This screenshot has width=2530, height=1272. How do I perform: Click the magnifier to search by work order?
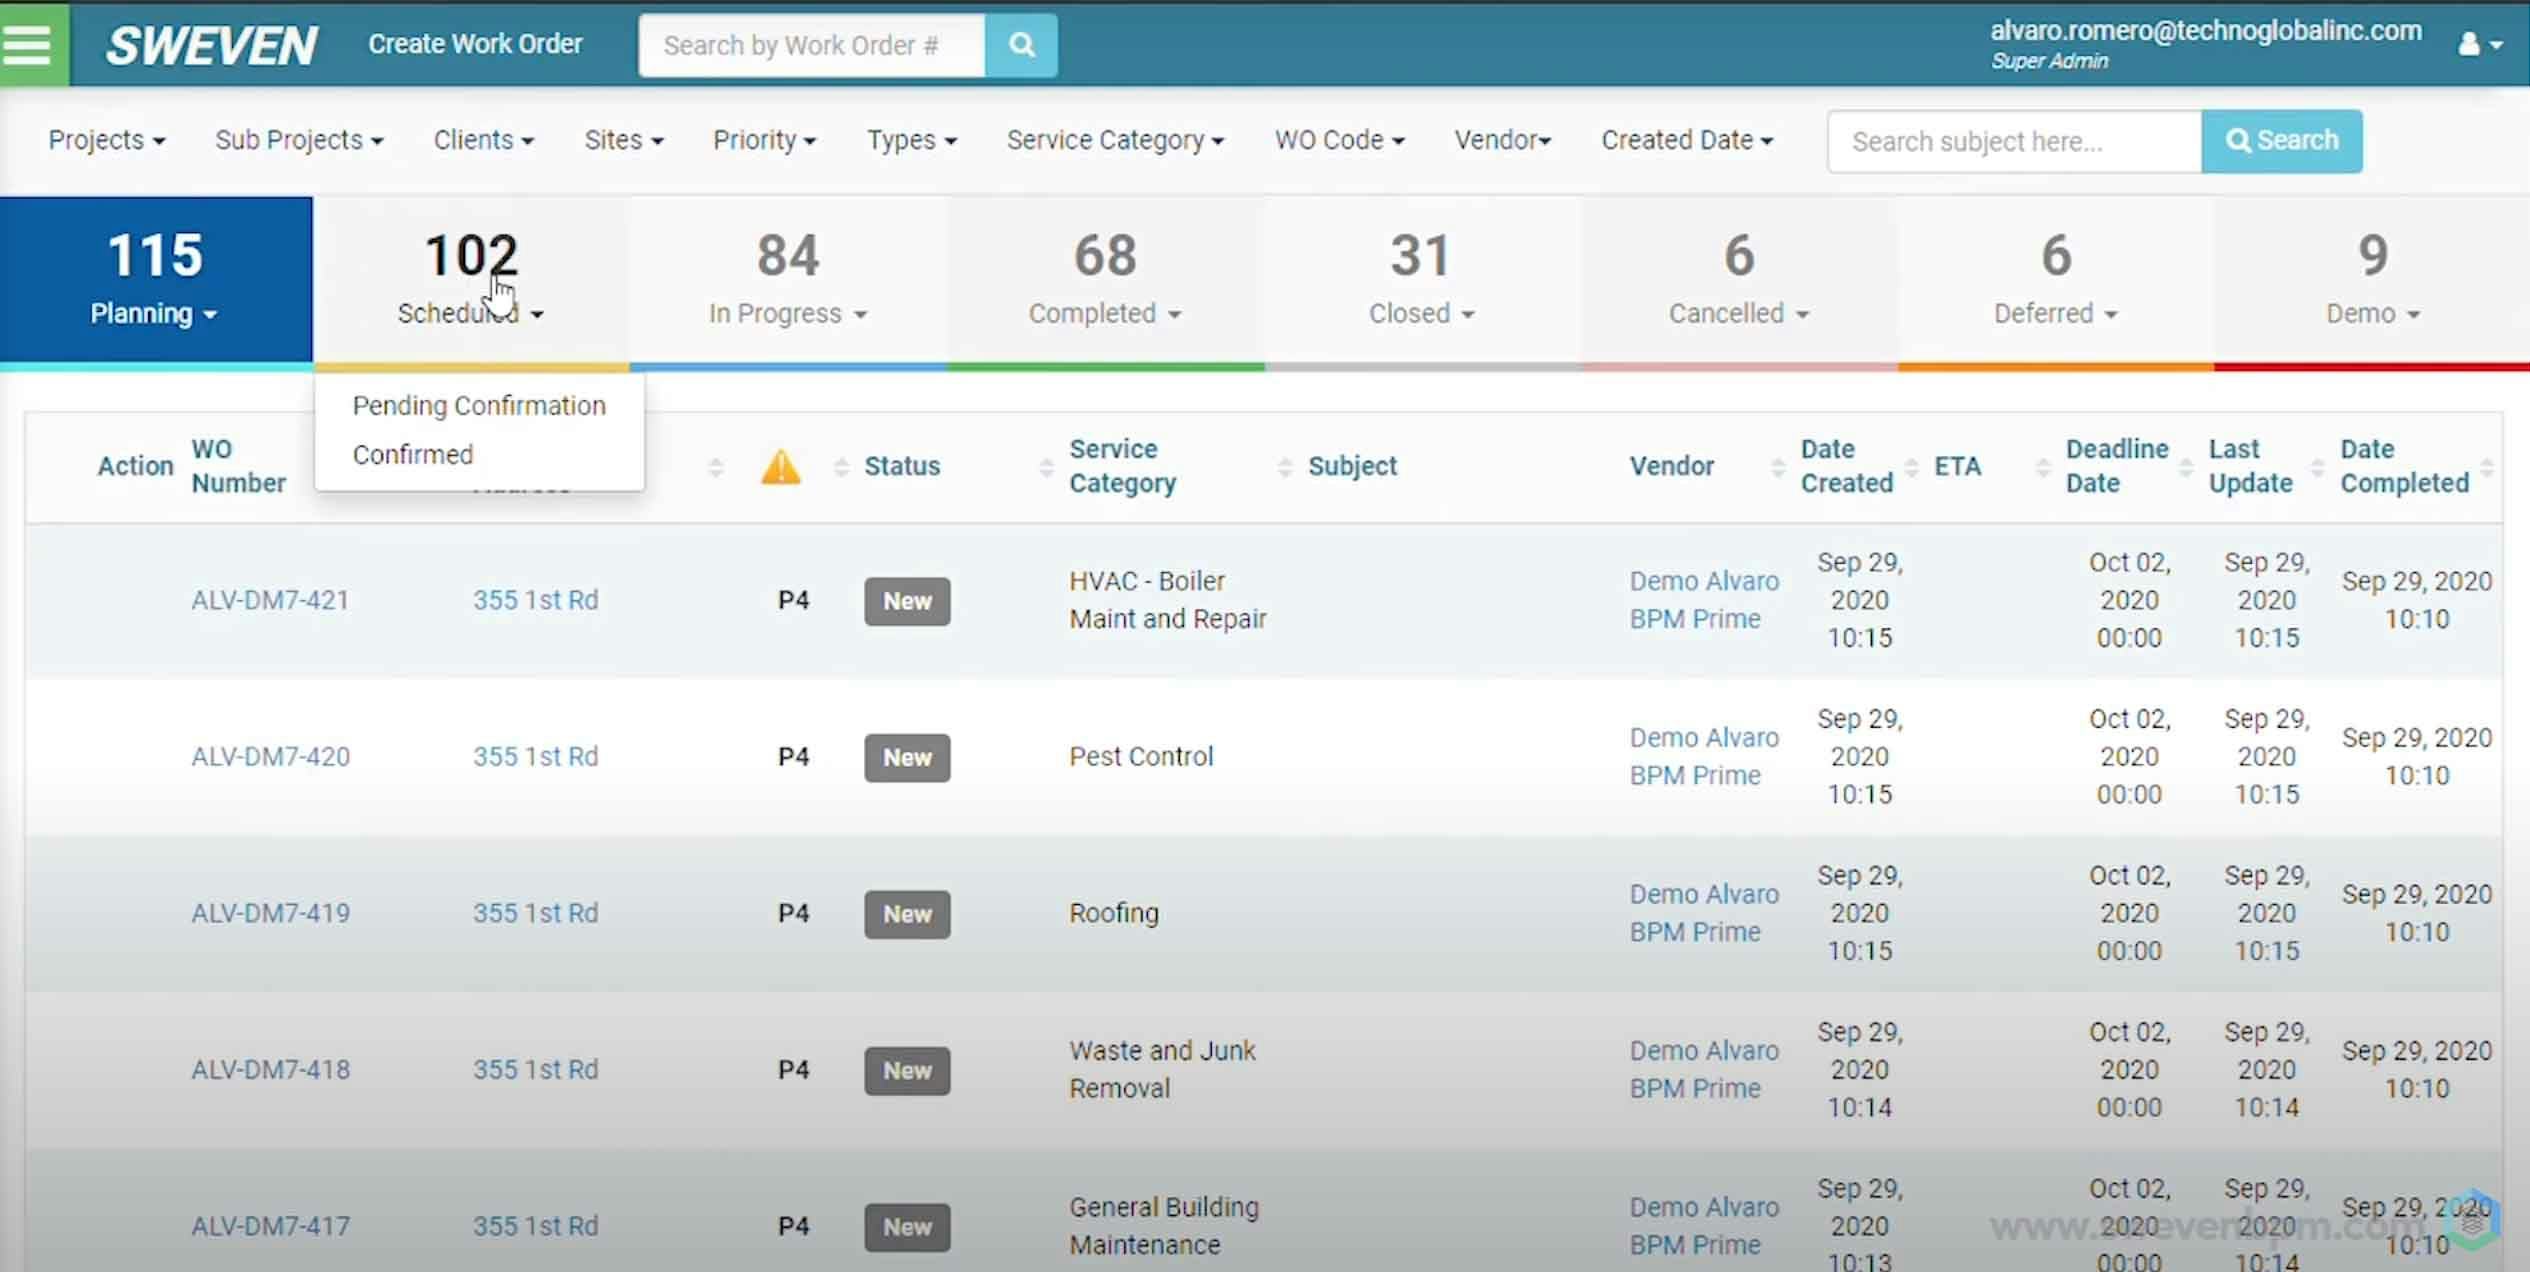coord(1021,44)
